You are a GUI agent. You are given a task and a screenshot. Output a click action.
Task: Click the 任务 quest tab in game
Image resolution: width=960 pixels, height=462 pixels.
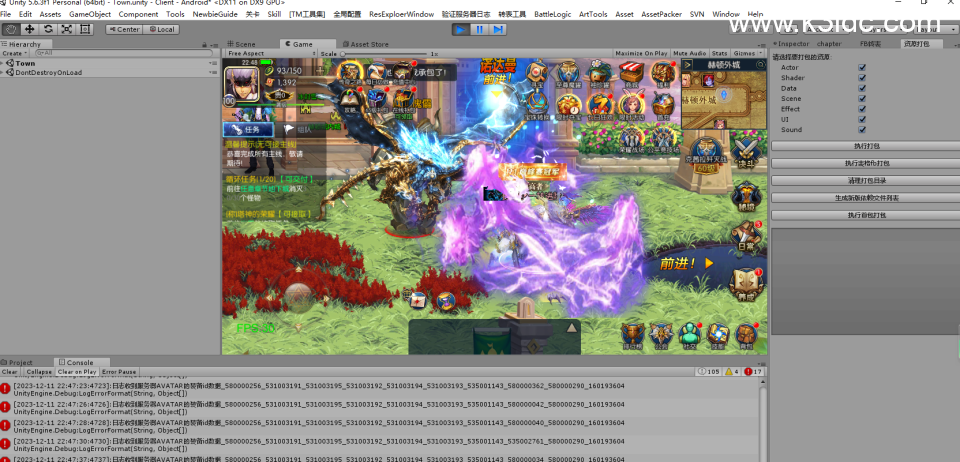(248, 130)
